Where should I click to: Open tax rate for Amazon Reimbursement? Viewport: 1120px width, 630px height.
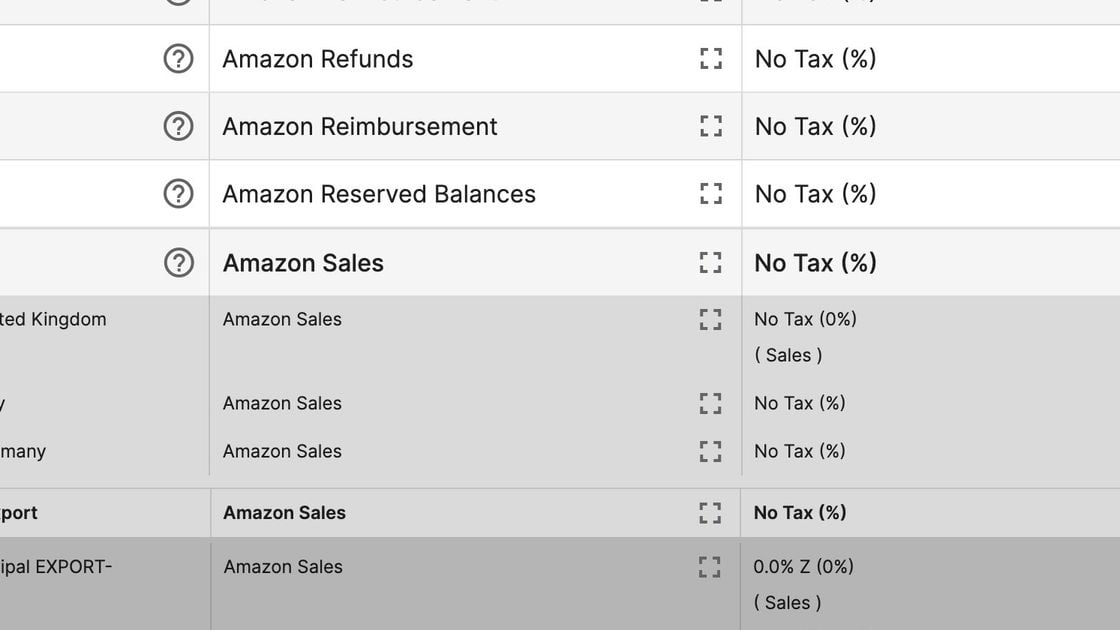[816, 126]
